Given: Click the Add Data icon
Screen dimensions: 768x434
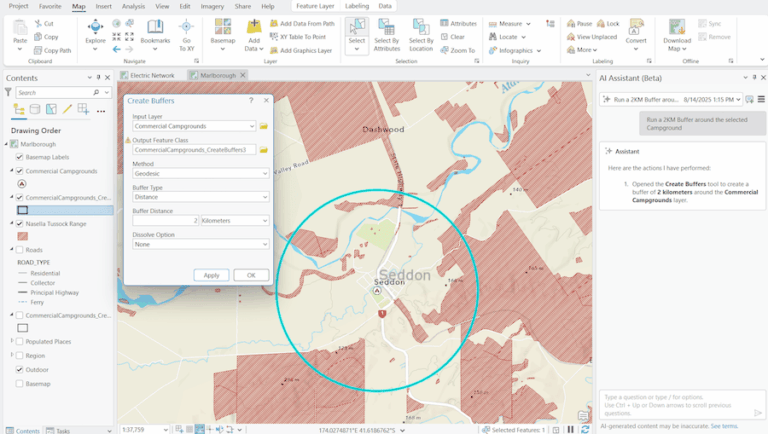Looking at the screenshot, I should tap(254, 26).
